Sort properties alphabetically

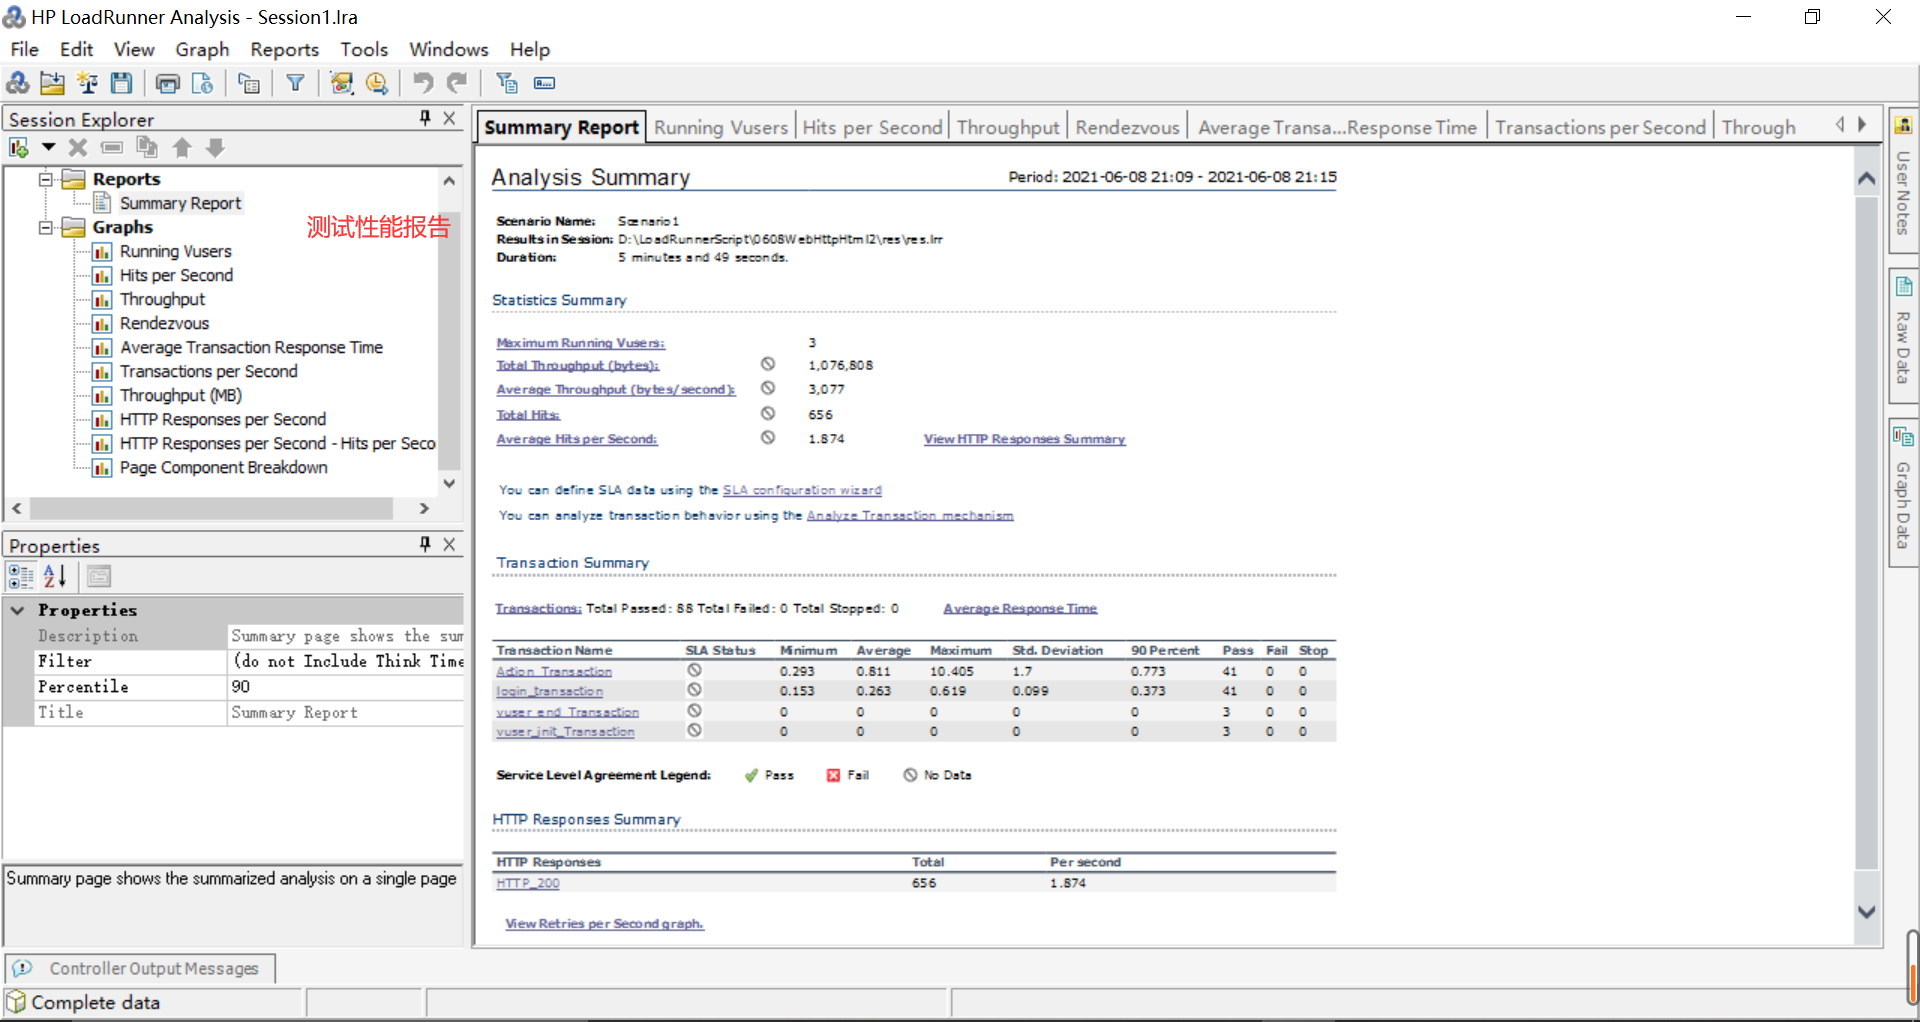click(55, 576)
